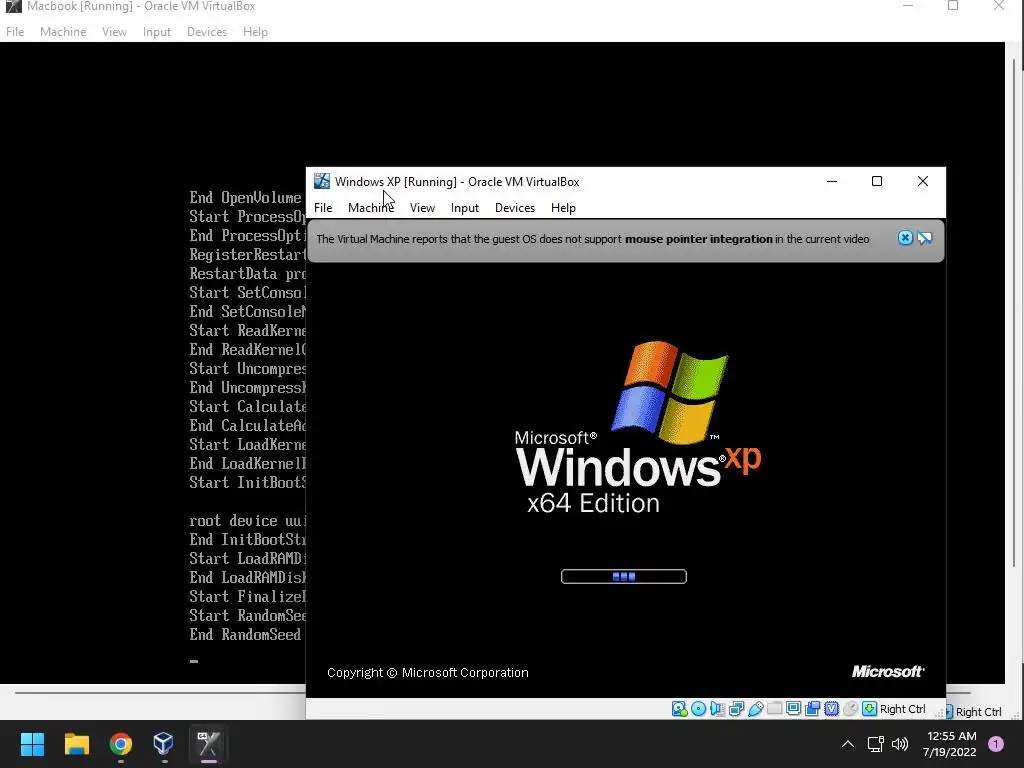Click the network adapters indicator icon
The image size is (1024, 768).
pos(737,709)
